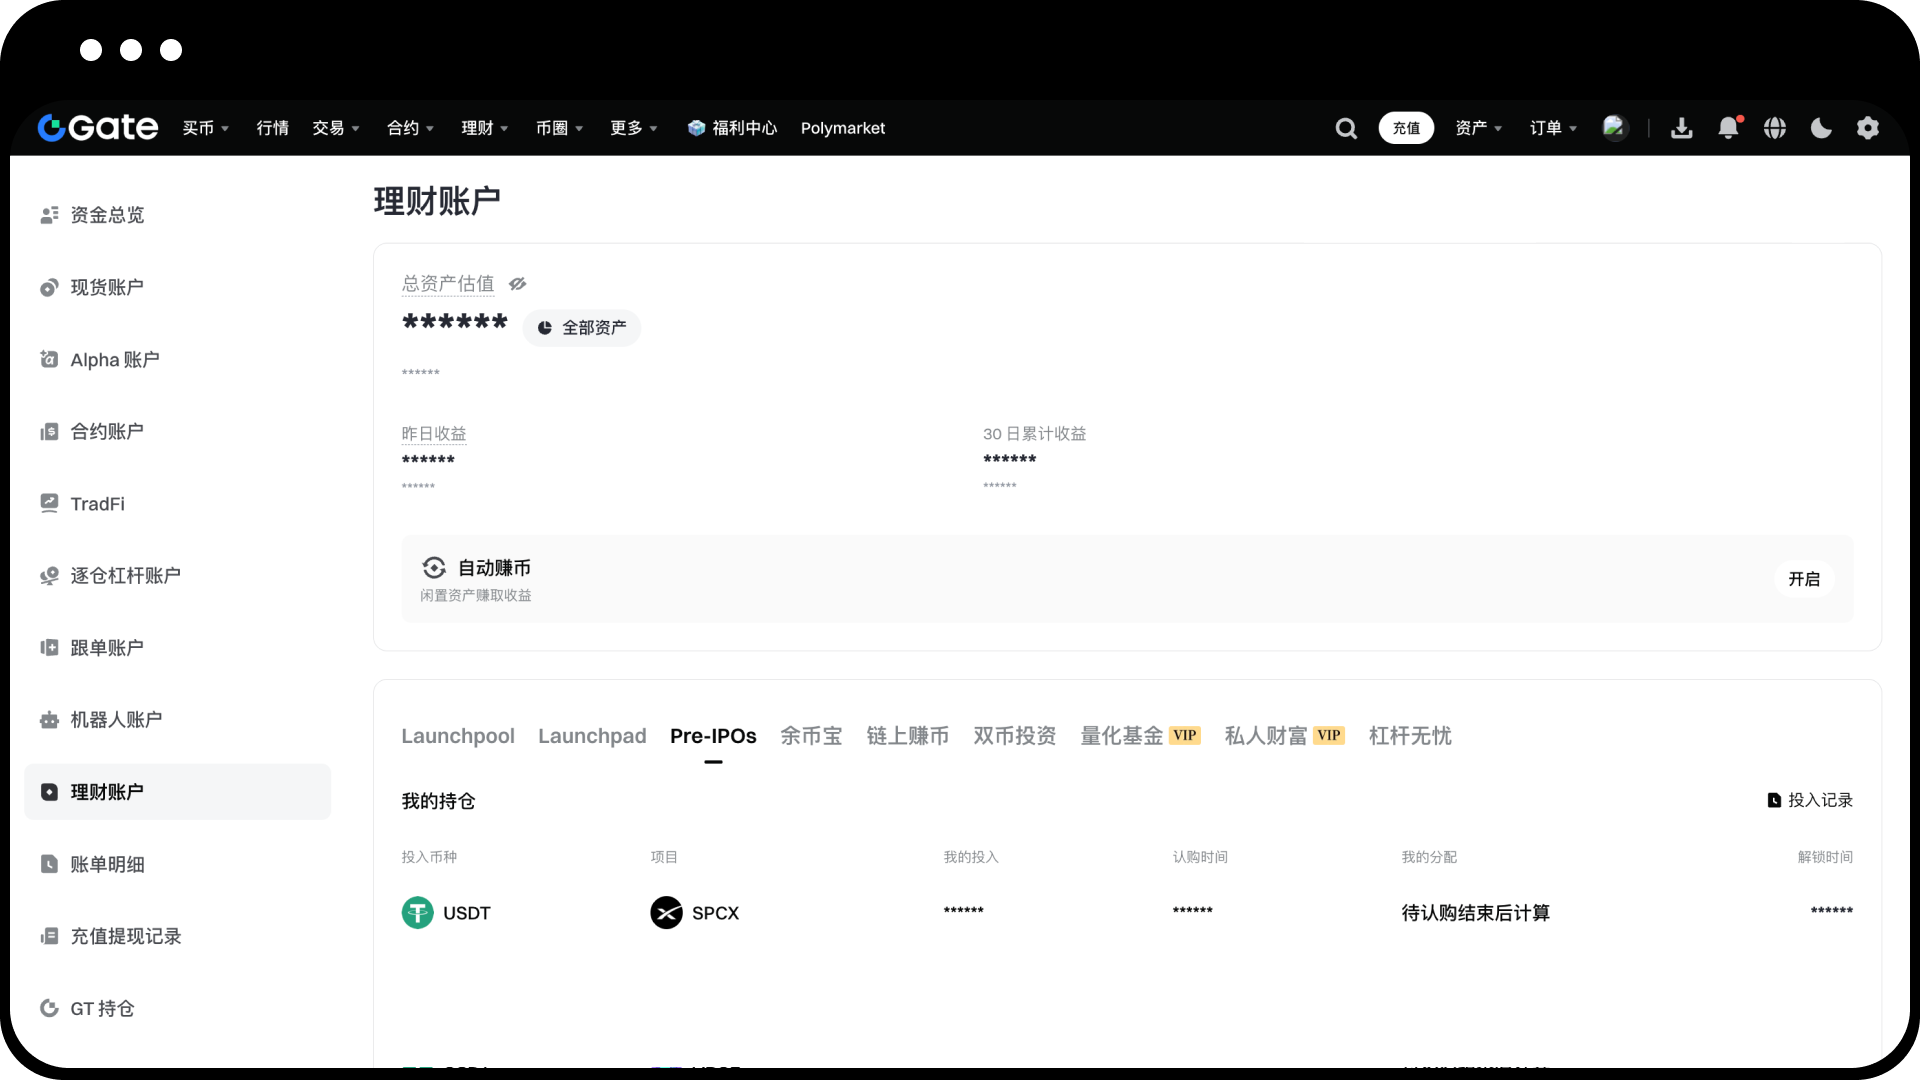Switch to dark mode moon icon
The image size is (1920, 1080).
1821,128
